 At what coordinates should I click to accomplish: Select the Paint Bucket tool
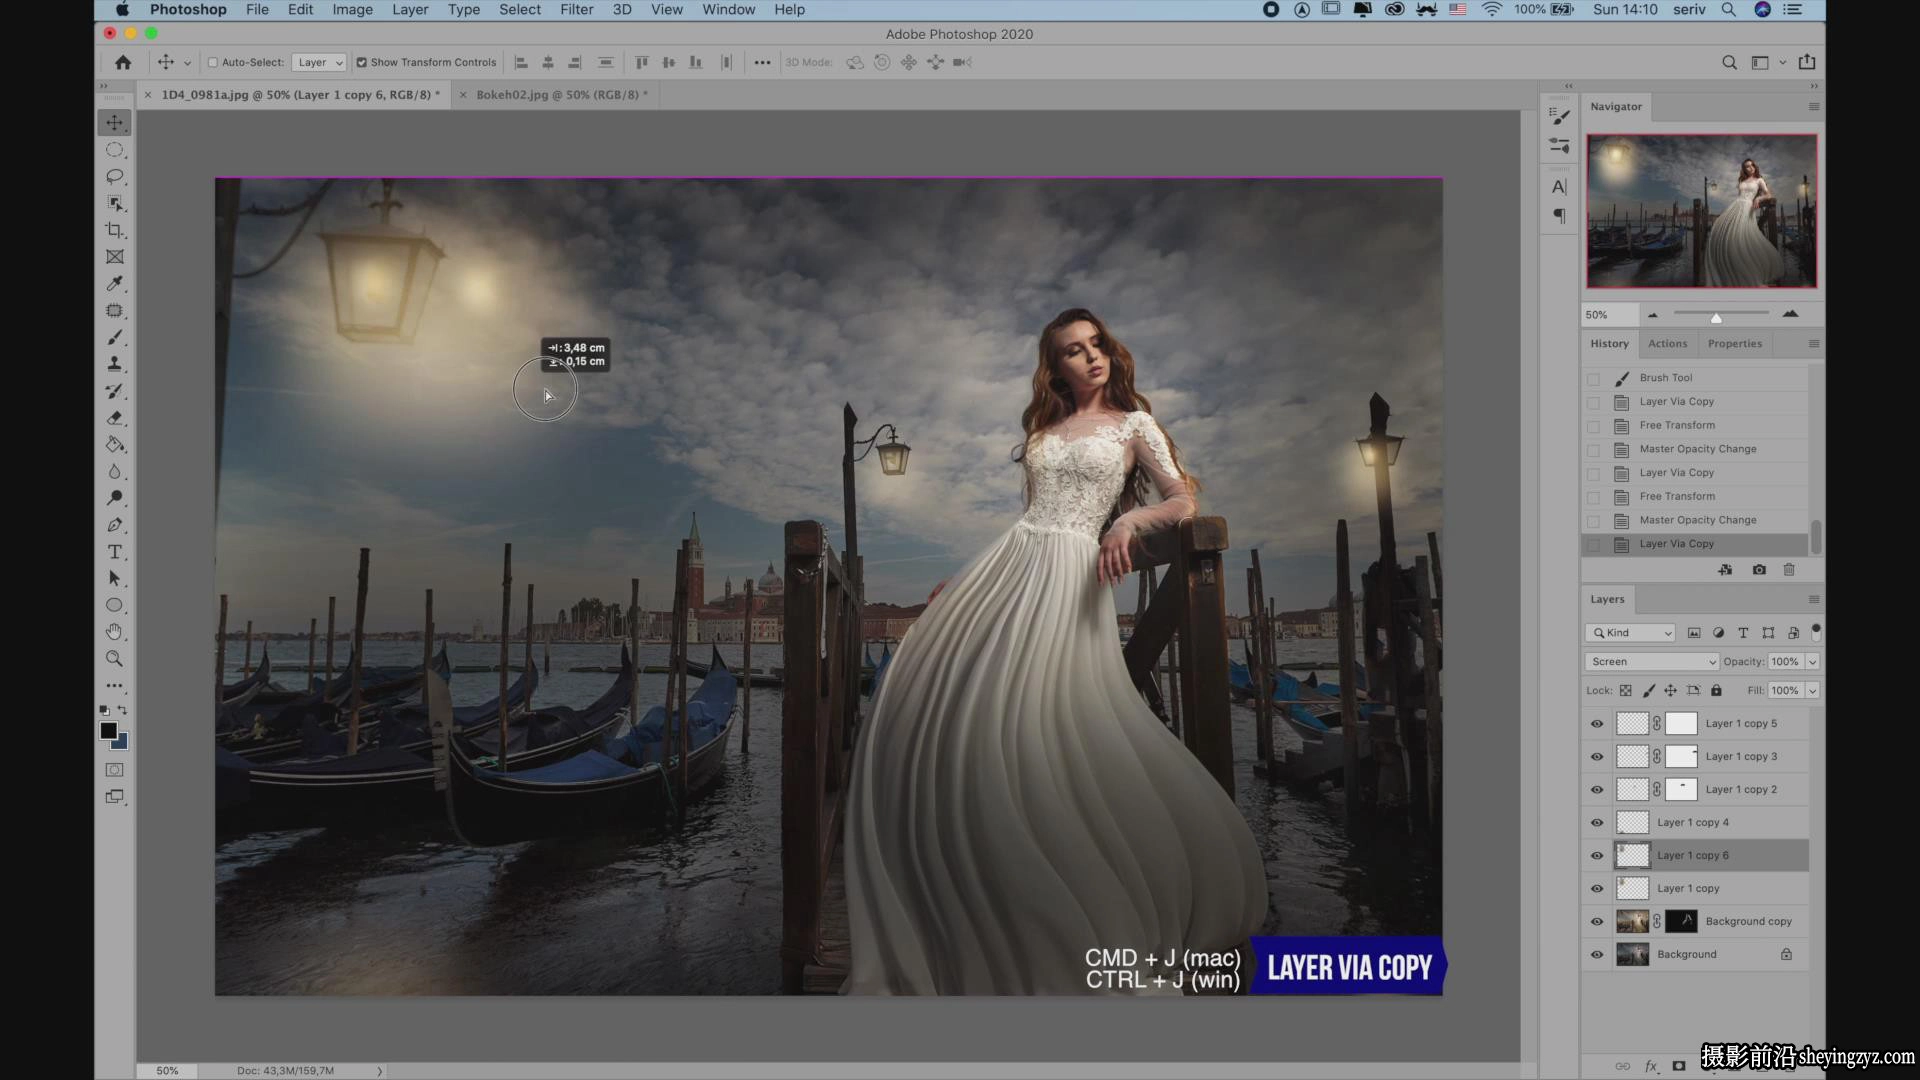coord(115,444)
